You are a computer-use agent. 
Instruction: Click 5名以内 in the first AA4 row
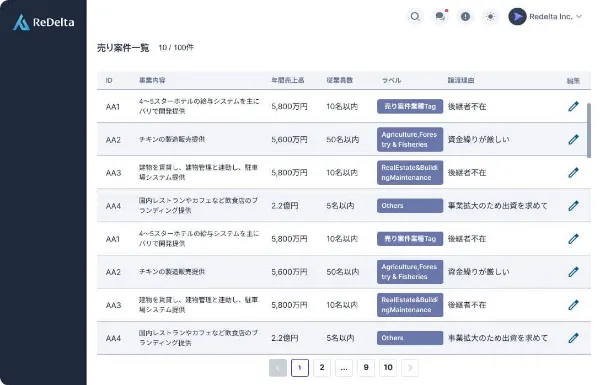pyautogui.click(x=340, y=206)
